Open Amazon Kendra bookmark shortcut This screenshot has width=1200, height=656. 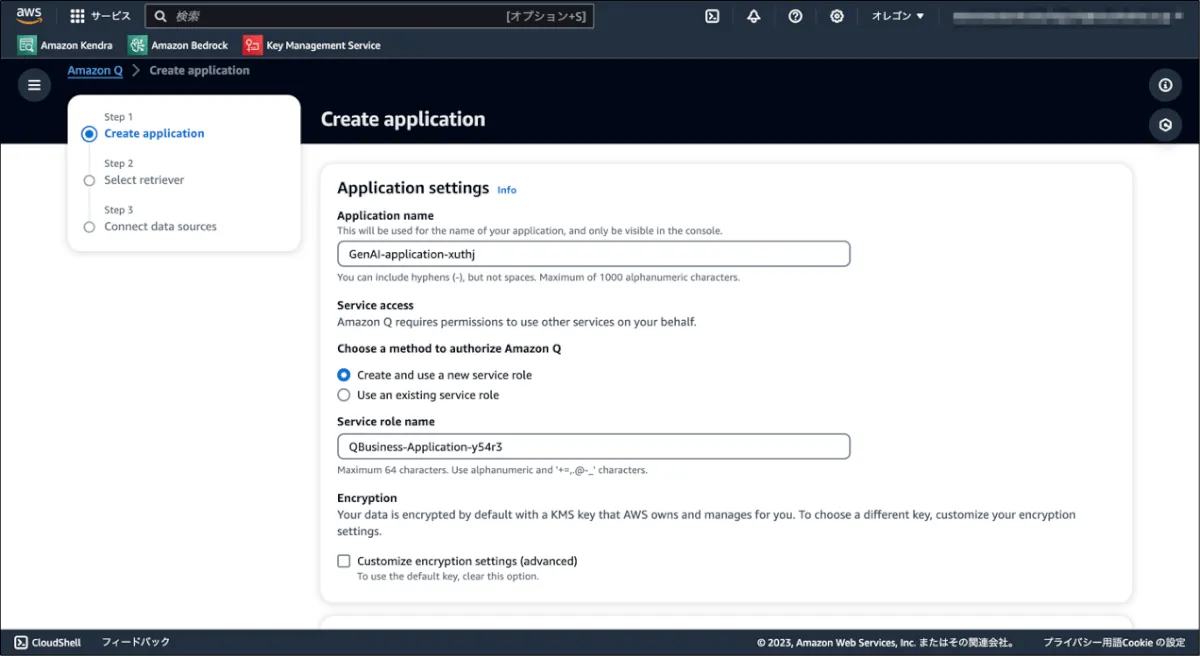(x=66, y=45)
